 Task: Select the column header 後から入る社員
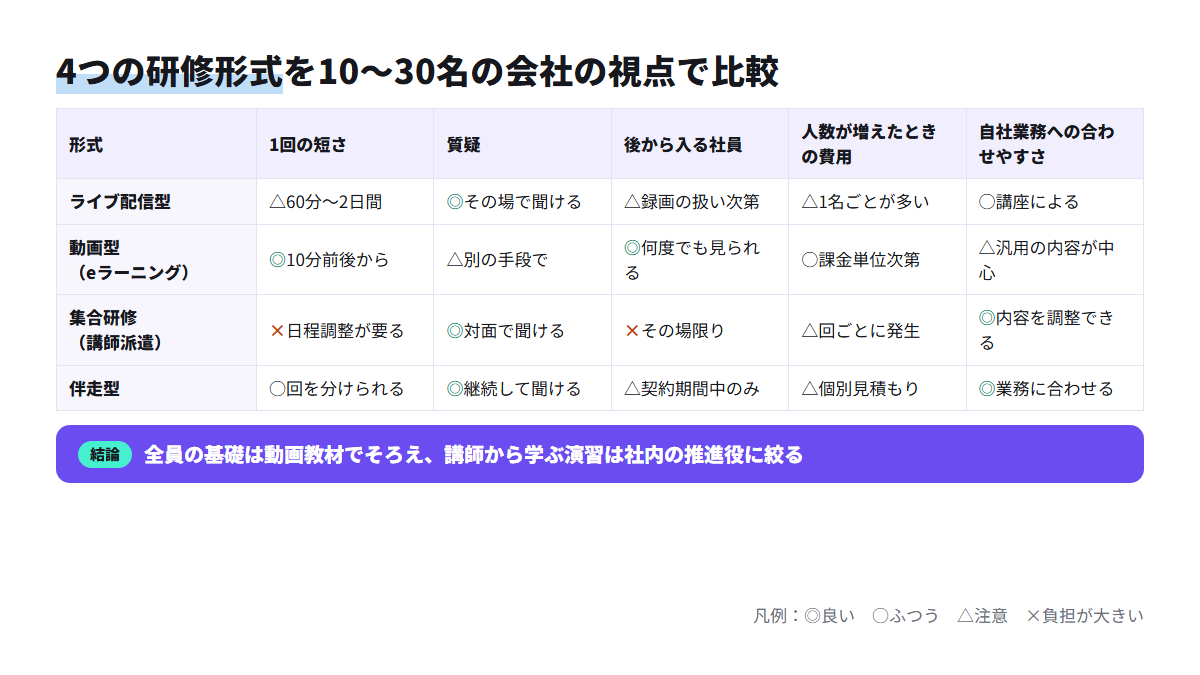click(x=700, y=144)
